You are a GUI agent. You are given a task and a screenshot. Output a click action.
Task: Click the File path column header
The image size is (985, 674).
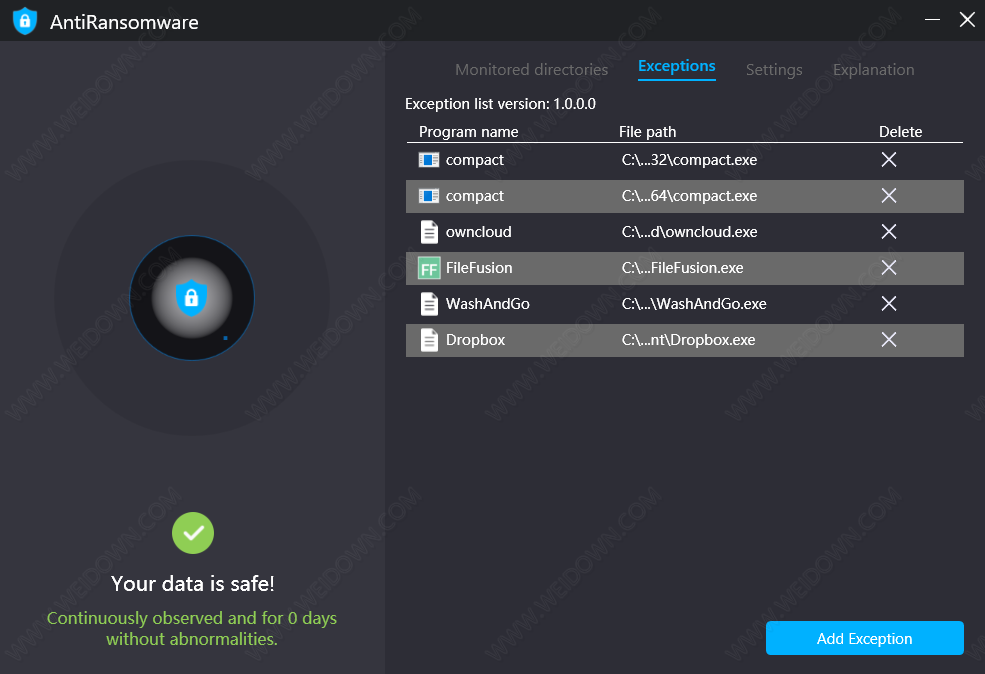[x=648, y=132]
